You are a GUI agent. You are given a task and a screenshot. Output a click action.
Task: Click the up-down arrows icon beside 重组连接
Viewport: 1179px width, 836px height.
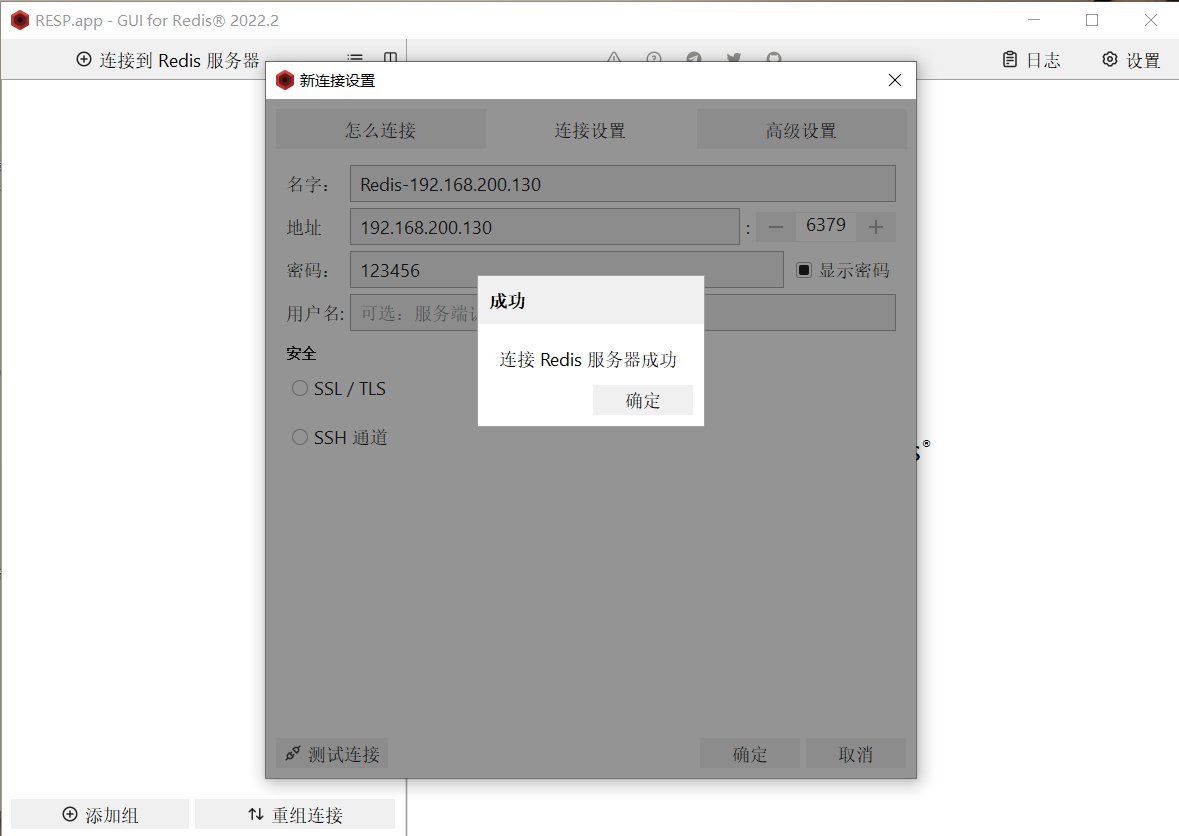pos(256,814)
